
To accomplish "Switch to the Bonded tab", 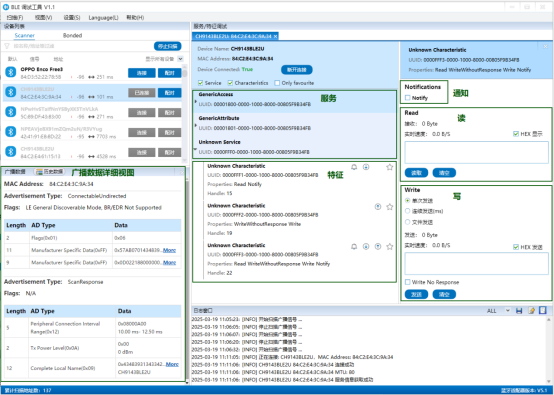I will [72, 35].
